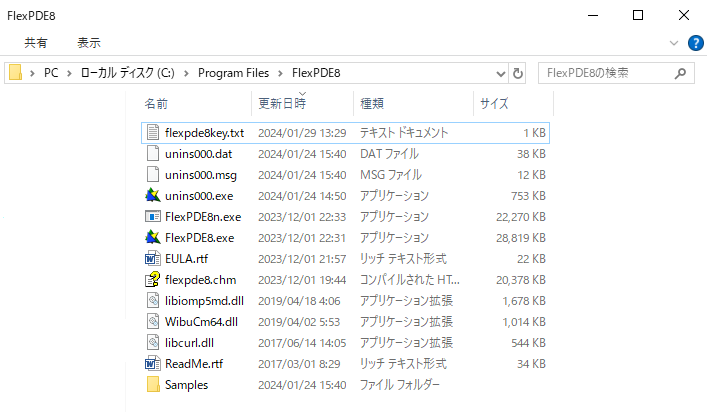Image resolution: width=708 pixels, height=412 pixels.
Task: Select the Samples folder icon
Action: coord(153,384)
